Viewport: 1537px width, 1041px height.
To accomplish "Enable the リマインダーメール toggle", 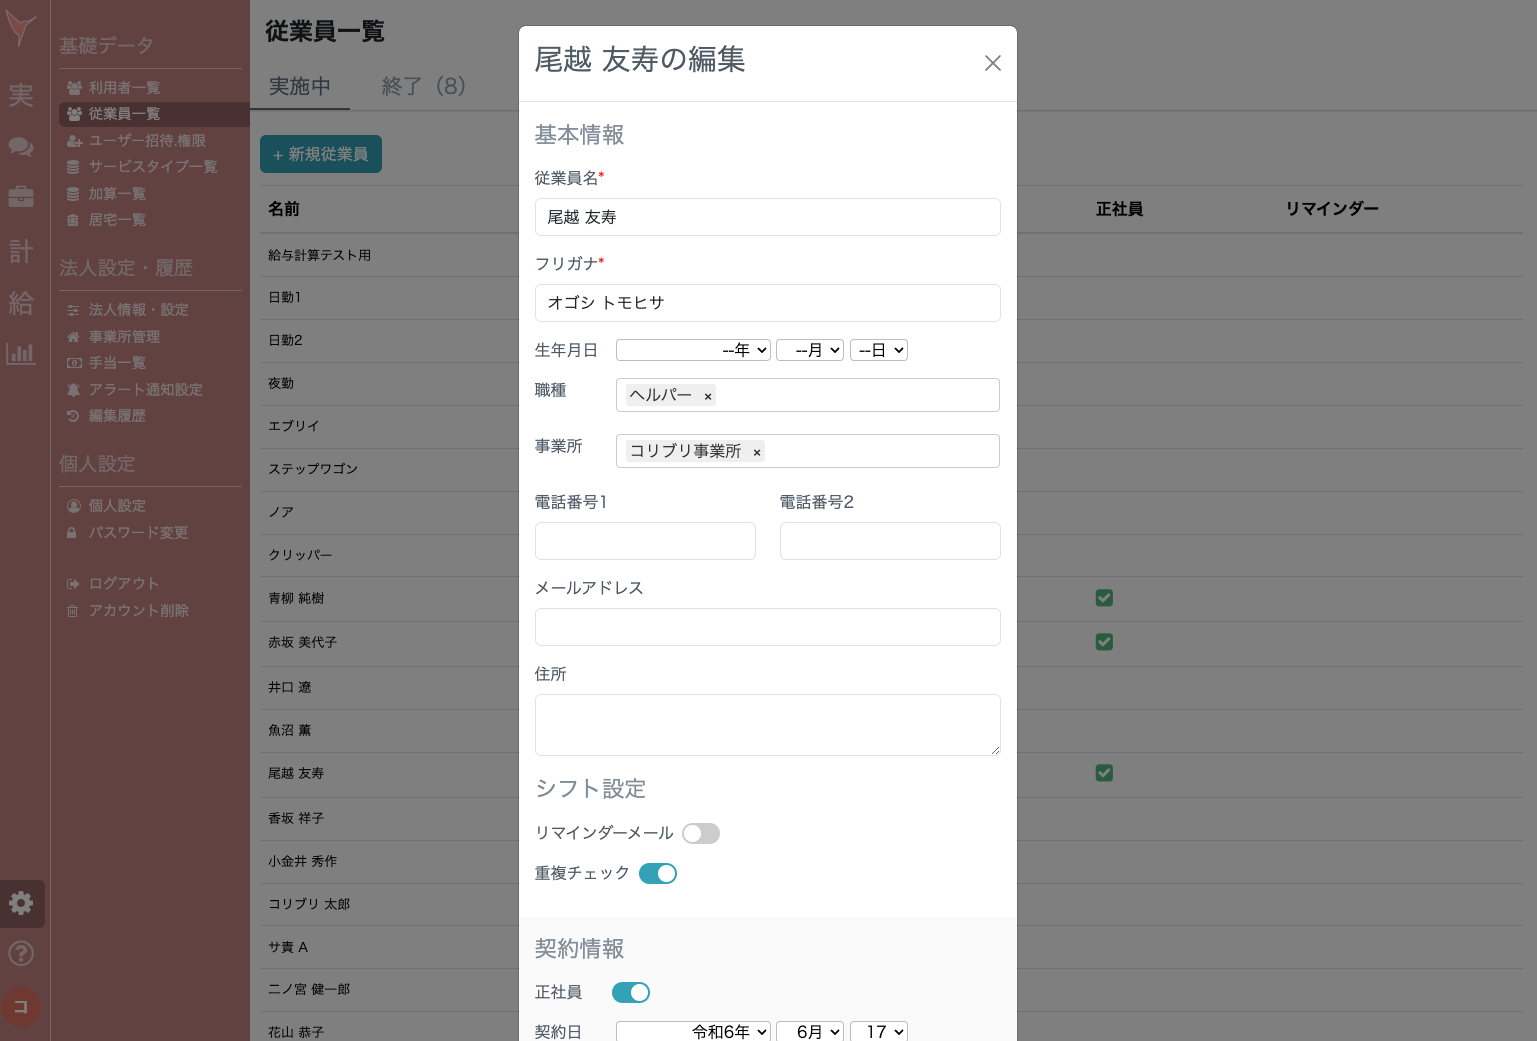I will pyautogui.click(x=700, y=833).
